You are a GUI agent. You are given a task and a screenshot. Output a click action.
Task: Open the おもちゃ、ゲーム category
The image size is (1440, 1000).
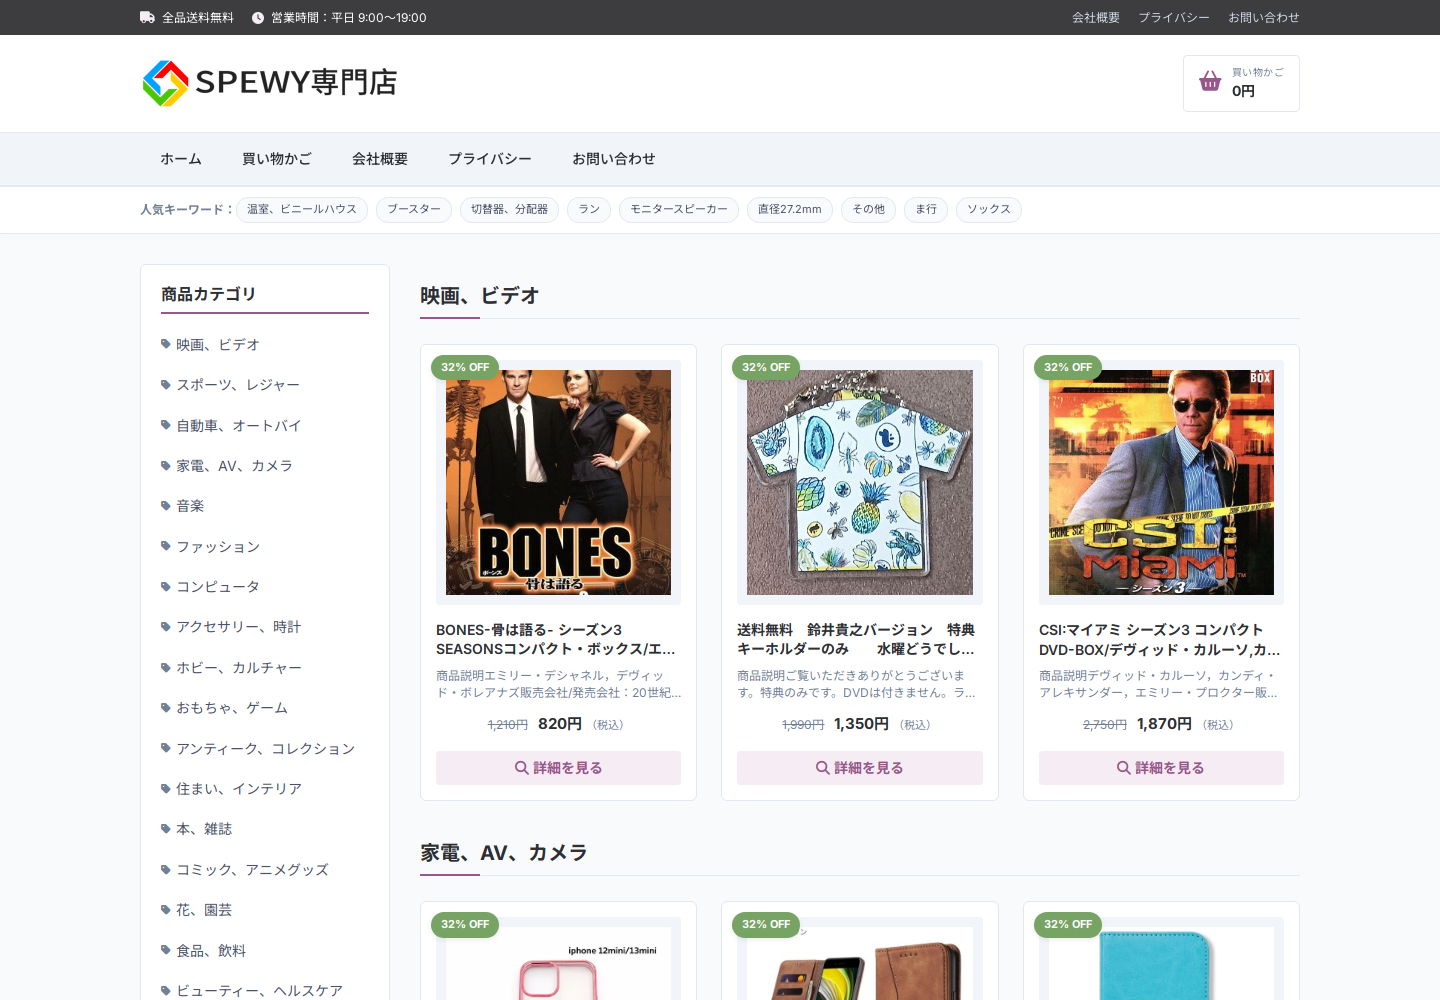click(x=232, y=708)
